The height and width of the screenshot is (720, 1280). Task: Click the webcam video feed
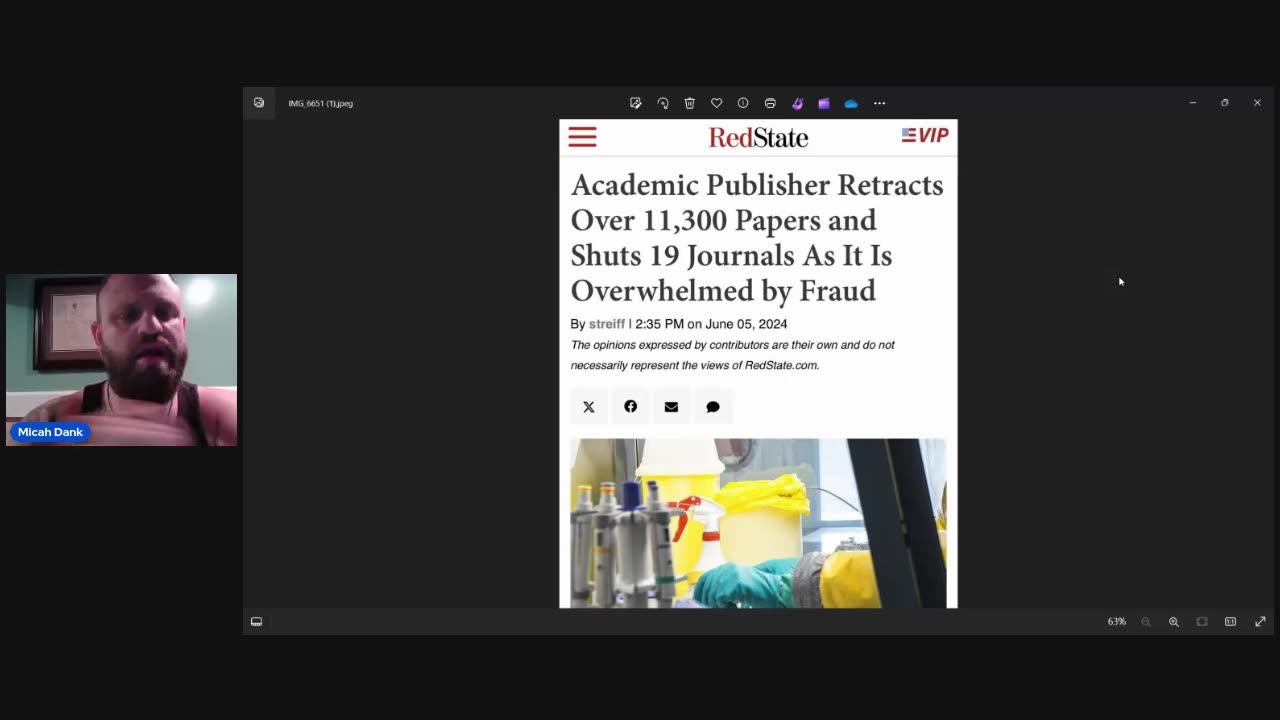122,360
